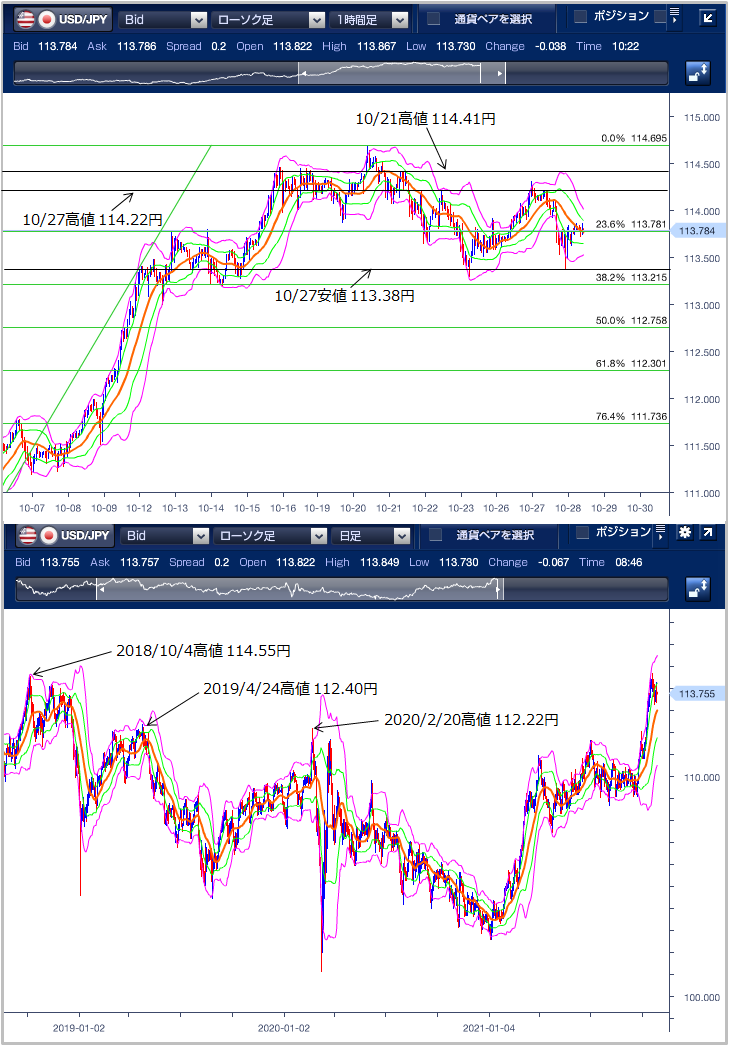The image size is (729, 1046).
Task: Click '2018/10/4高値 114.55円' annotation
Action: point(203,650)
